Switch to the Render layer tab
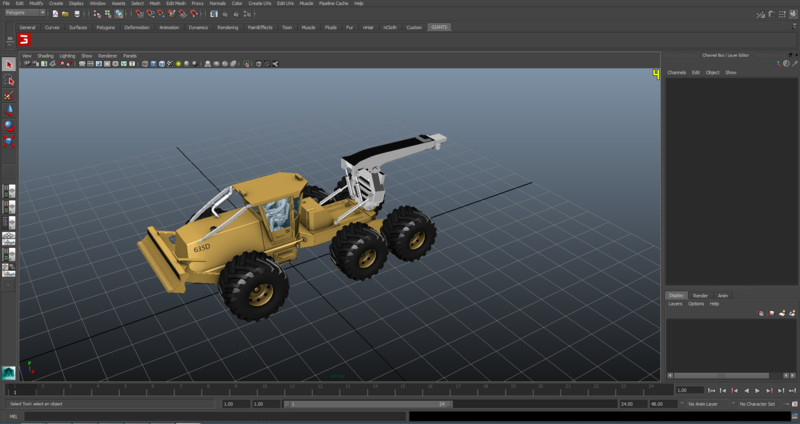The image size is (800, 424). pyautogui.click(x=700, y=295)
